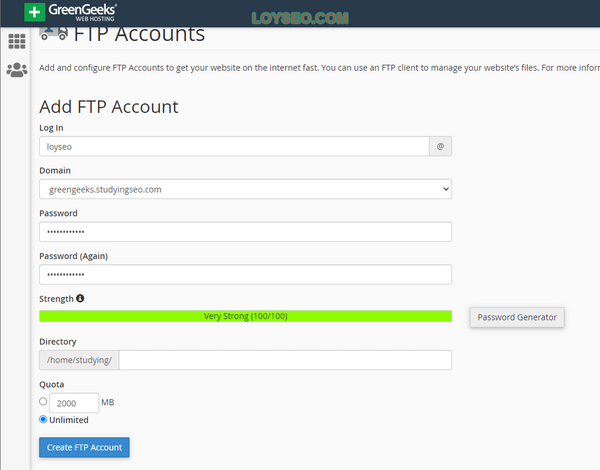
Task: Focus the Directory path input
Action: tap(285, 360)
